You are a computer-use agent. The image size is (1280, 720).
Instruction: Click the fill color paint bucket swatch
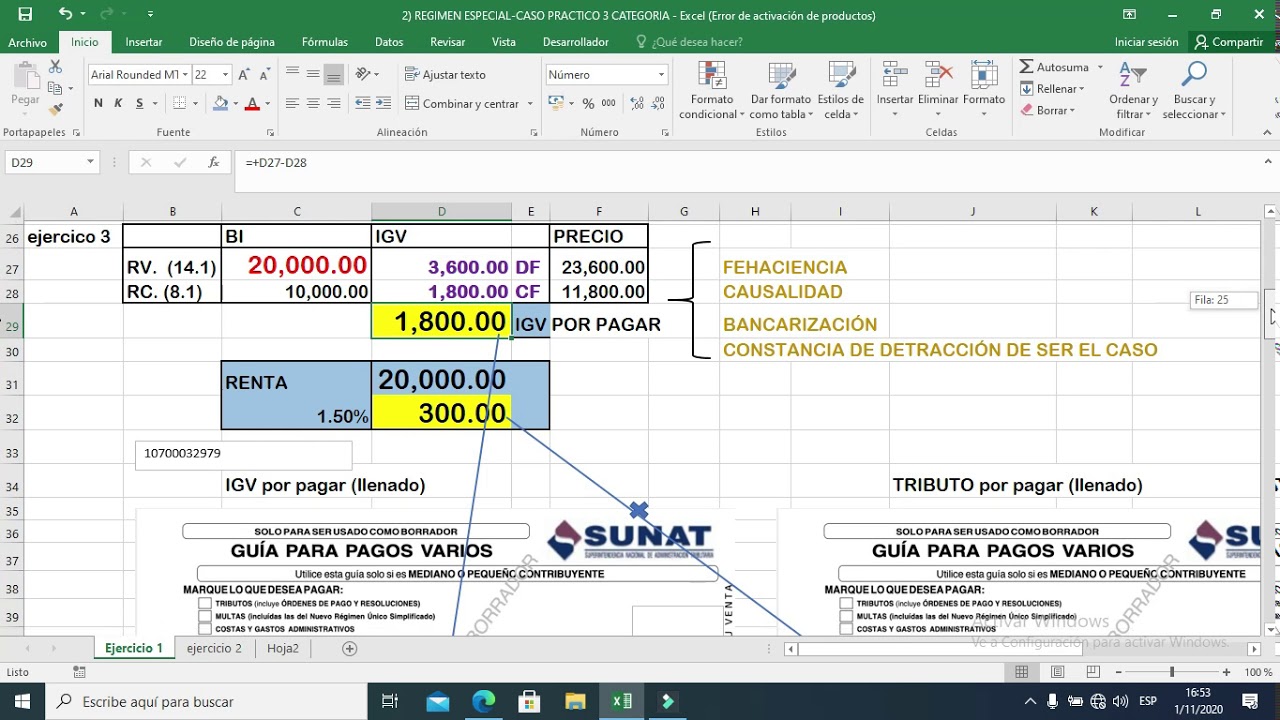(x=220, y=103)
